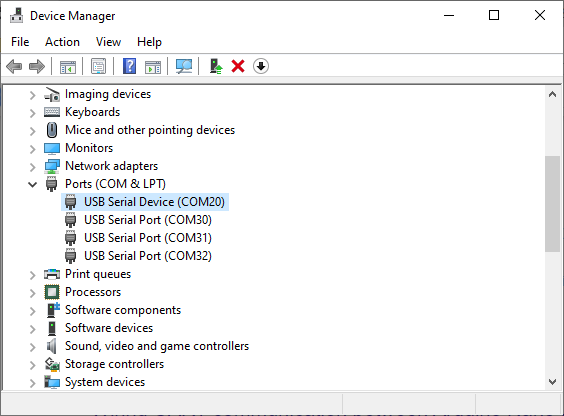Click the blue Help question-mark icon
Screen dimensions: 564x416
(x=129, y=67)
